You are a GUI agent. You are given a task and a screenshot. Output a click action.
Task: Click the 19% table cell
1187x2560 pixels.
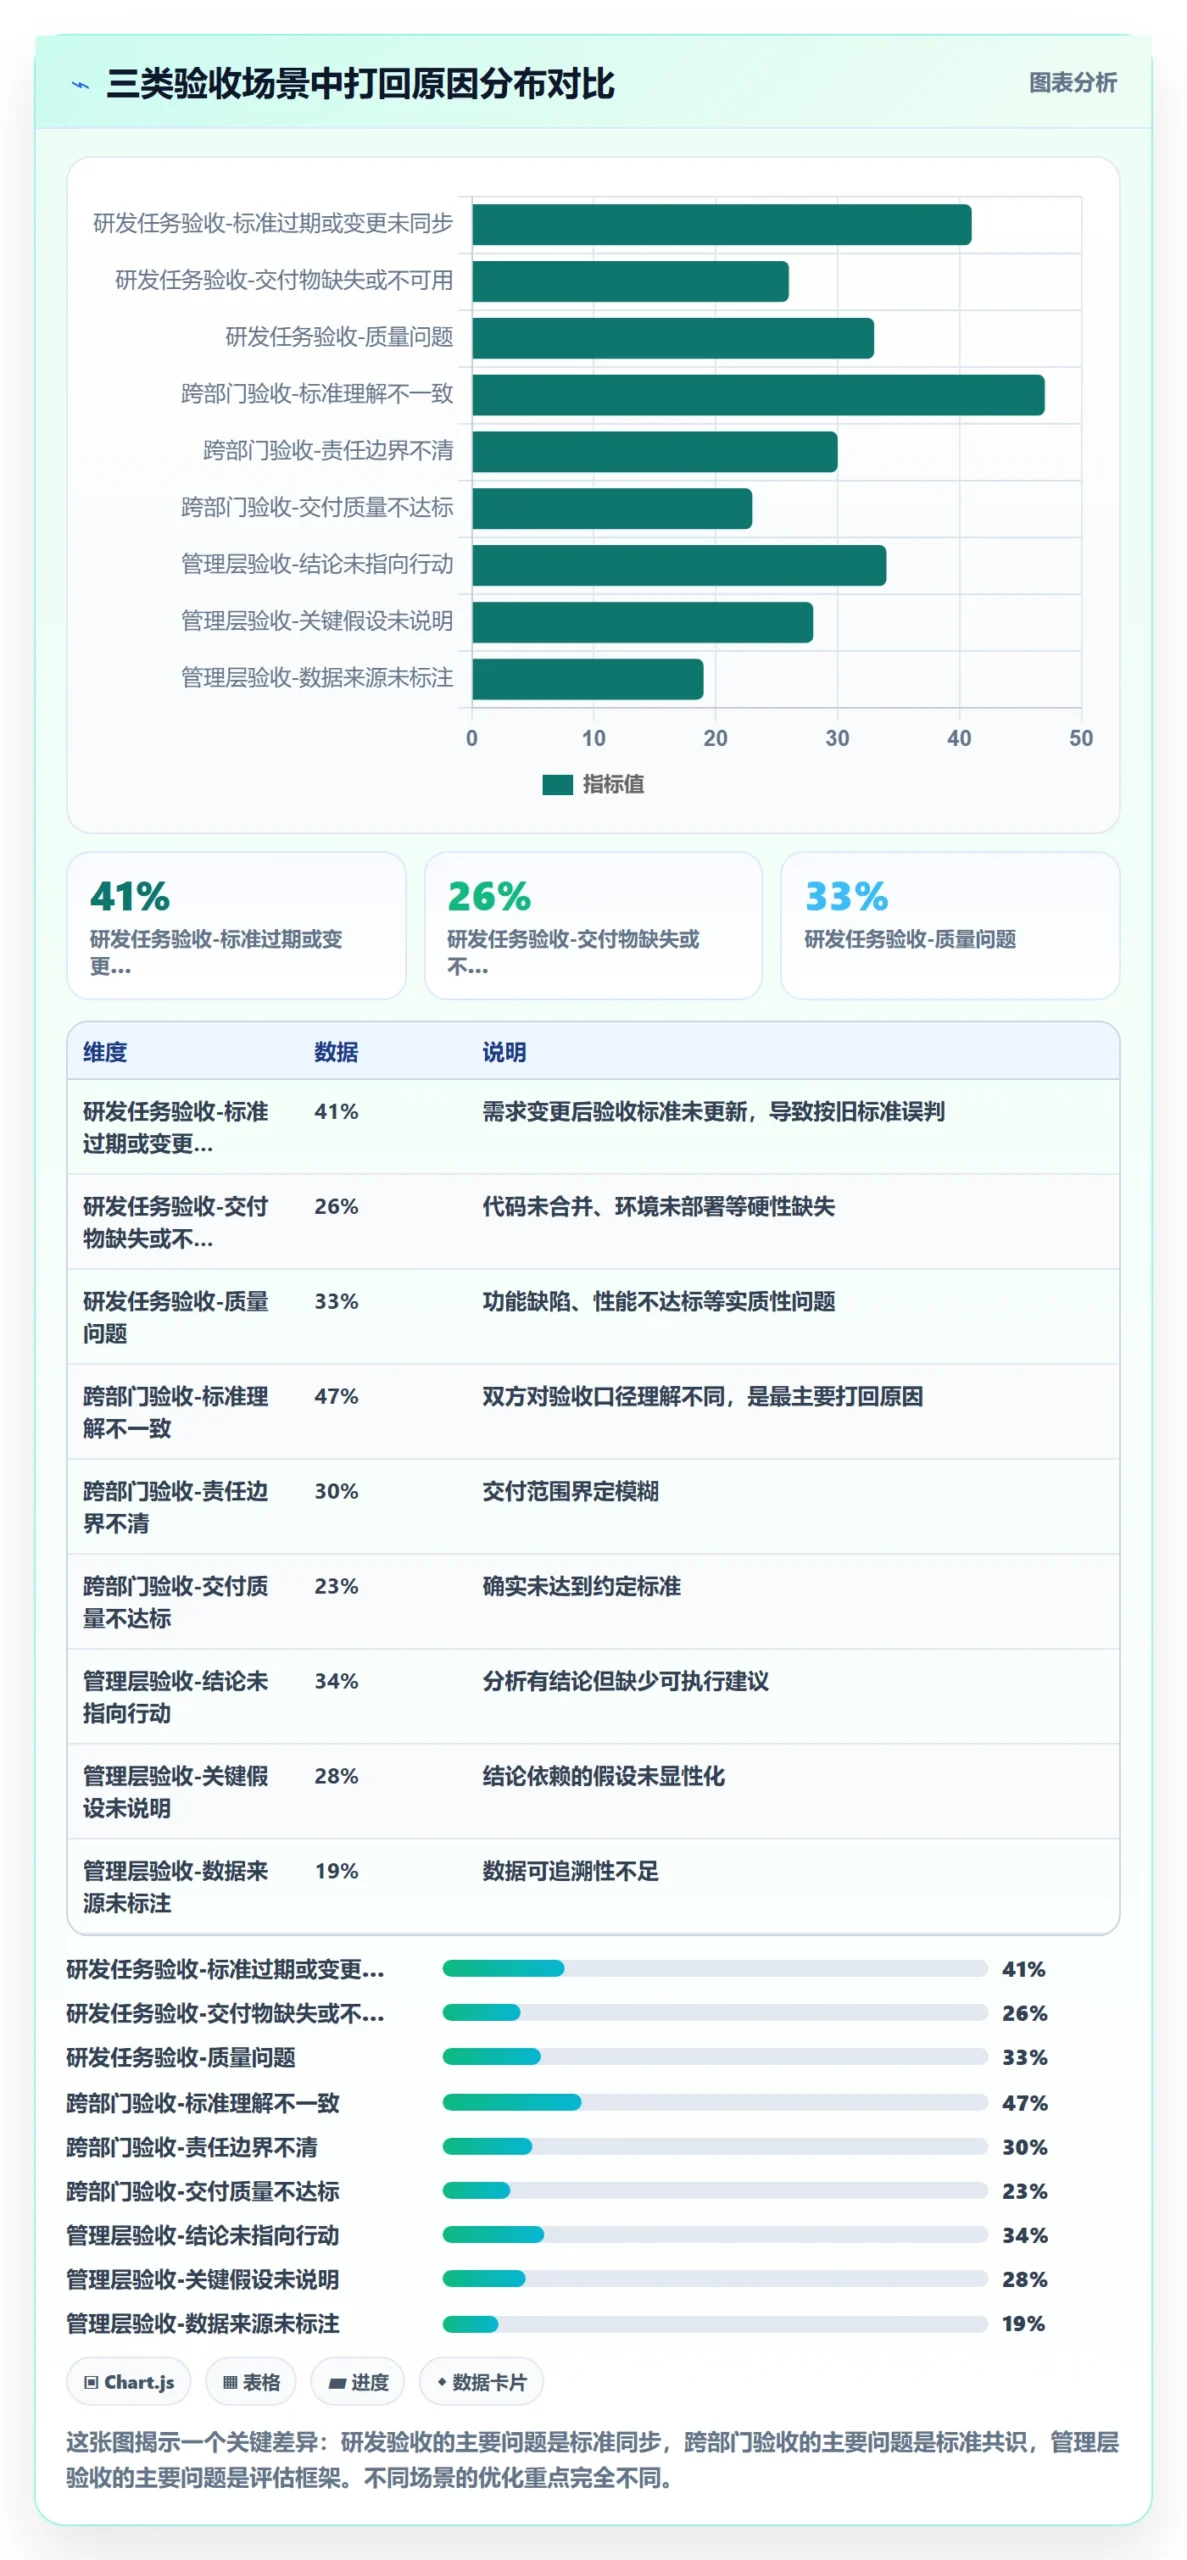click(x=336, y=1872)
